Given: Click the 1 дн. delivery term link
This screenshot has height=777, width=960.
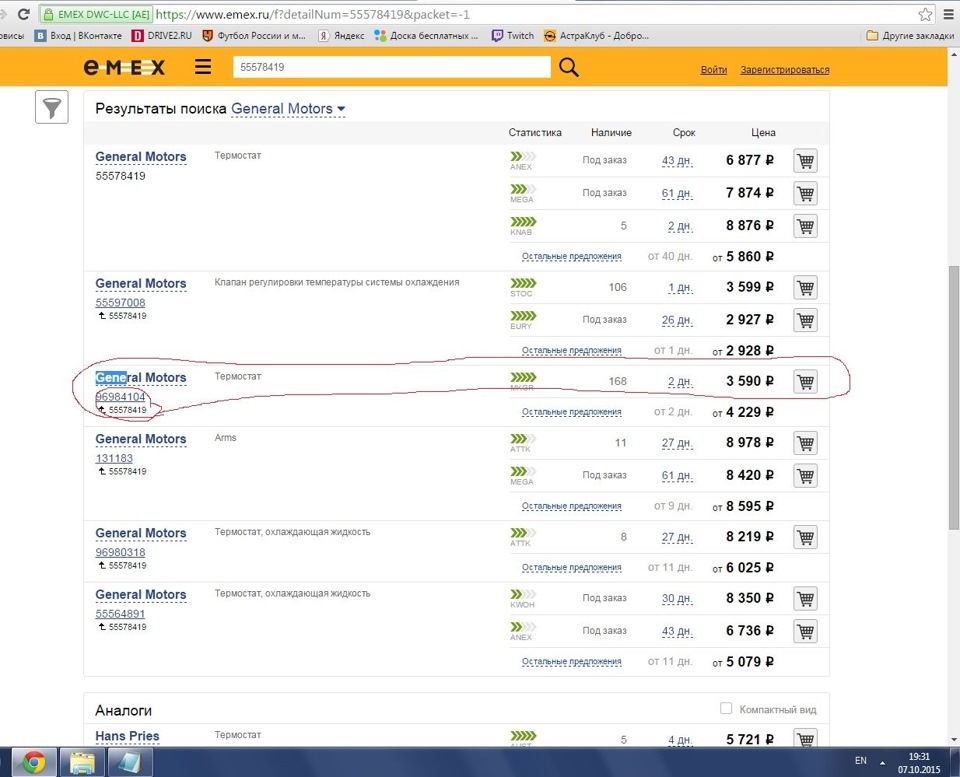Looking at the screenshot, I should point(680,288).
